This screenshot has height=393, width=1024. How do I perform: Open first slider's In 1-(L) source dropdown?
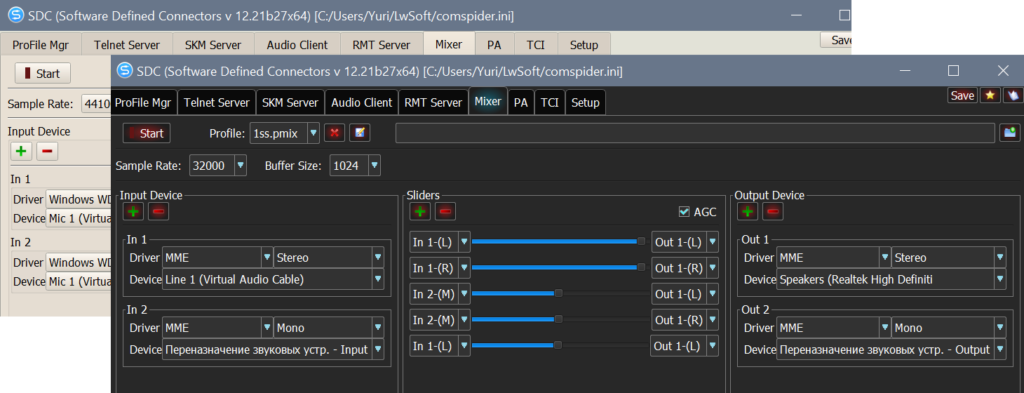coord(464,242)
